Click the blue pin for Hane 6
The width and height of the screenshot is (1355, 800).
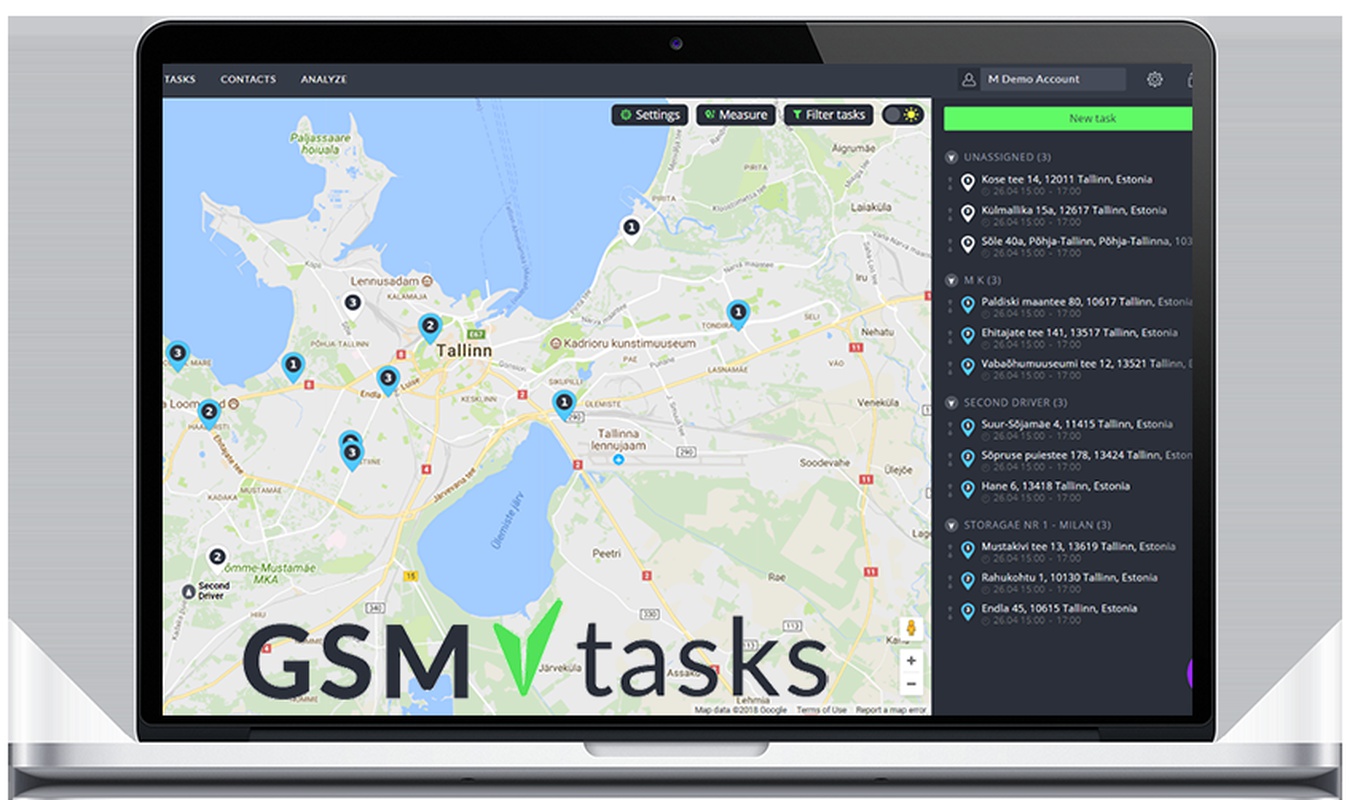coord(967,489)
